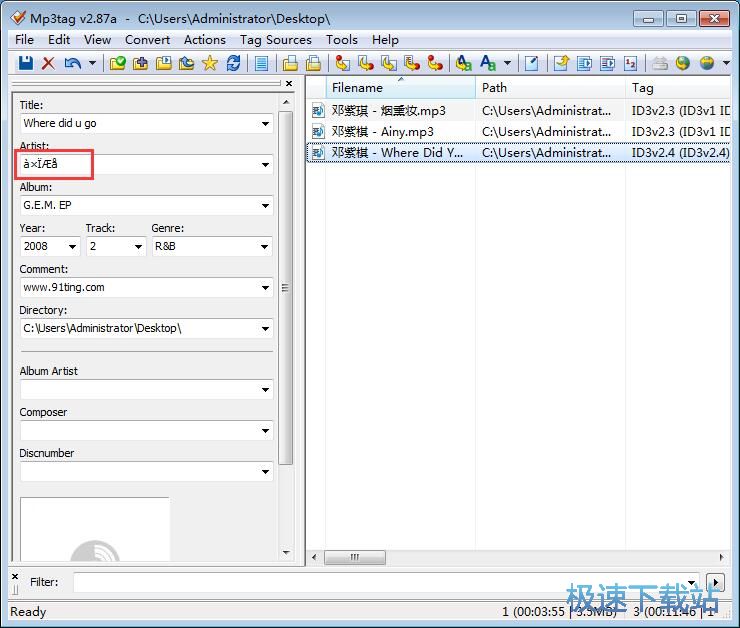Click the Text file - Tag convert icon
The width and height of the screenshot is (740, 628).
coord(412,63)
